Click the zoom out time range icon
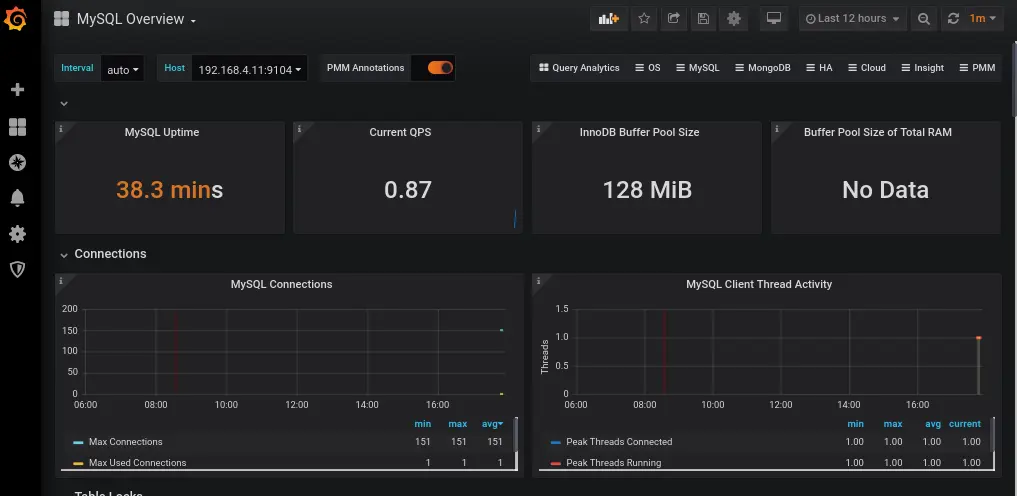This screenshot has height=496, width=1017. point(924,19)
